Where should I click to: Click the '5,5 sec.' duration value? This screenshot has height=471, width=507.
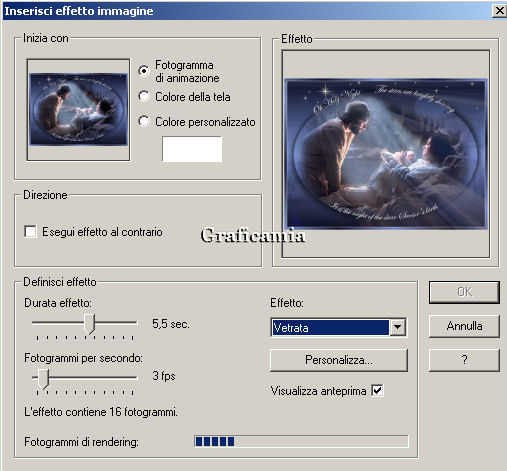171,324
